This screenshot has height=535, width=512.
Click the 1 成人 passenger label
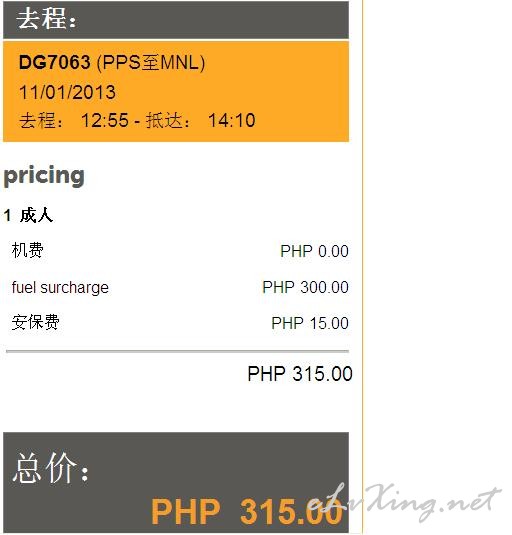tap(28, 216)
